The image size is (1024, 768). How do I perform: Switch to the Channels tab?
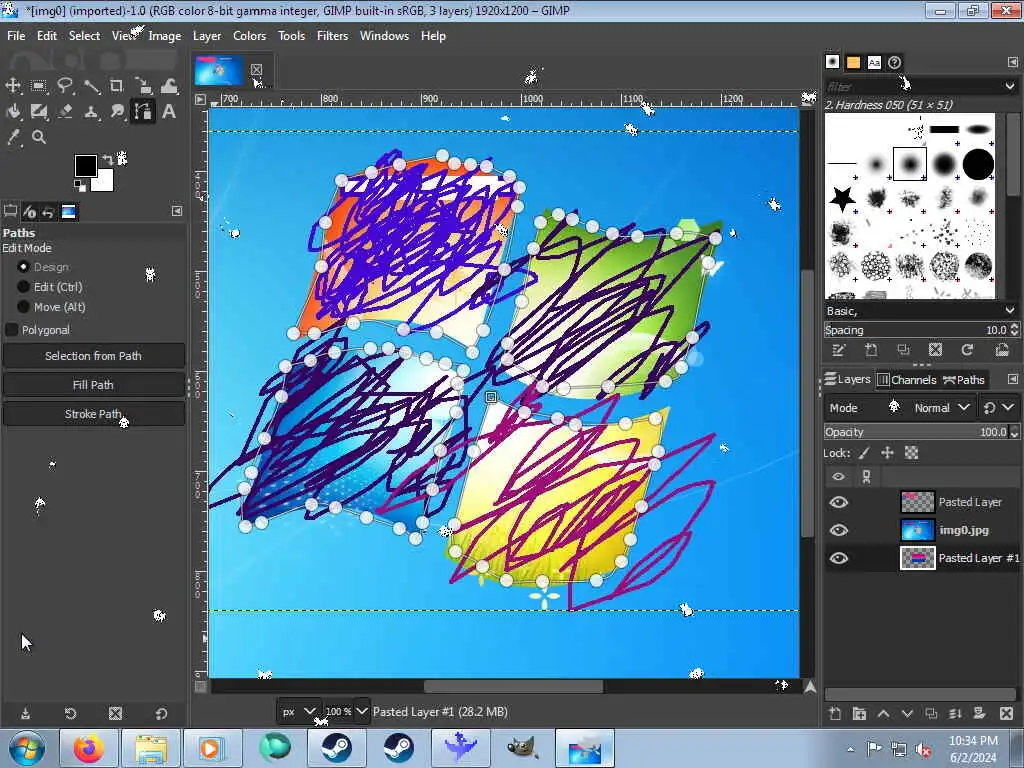tap(906, 379)
